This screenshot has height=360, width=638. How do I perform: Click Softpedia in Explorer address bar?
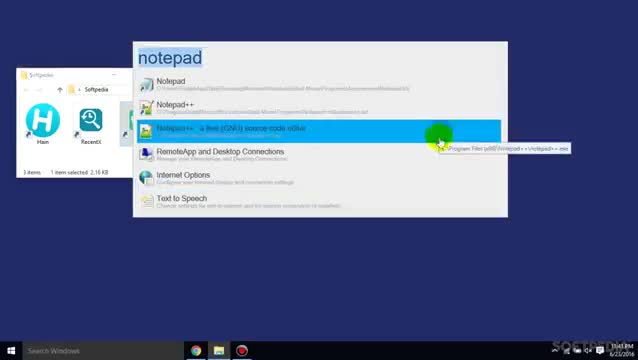pos(96,89)
